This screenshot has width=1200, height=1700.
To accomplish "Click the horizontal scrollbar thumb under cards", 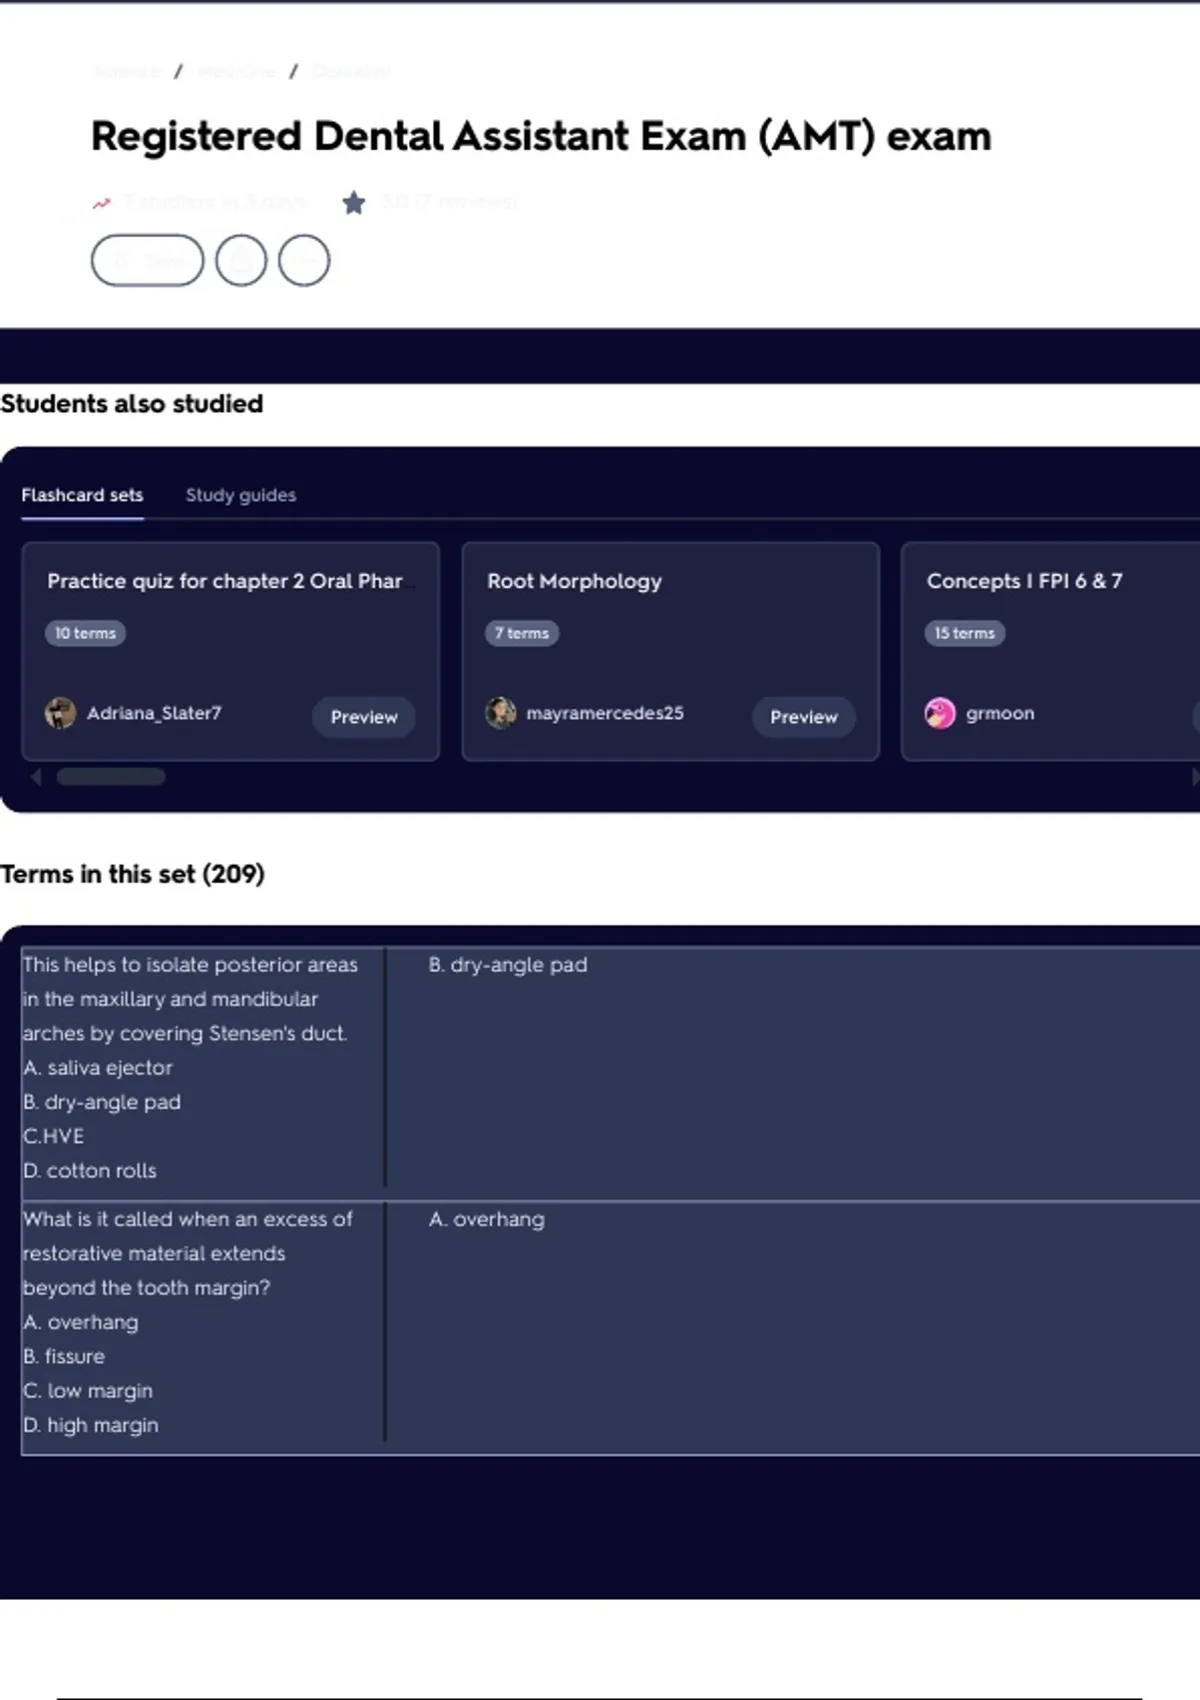I will point(111,777).
